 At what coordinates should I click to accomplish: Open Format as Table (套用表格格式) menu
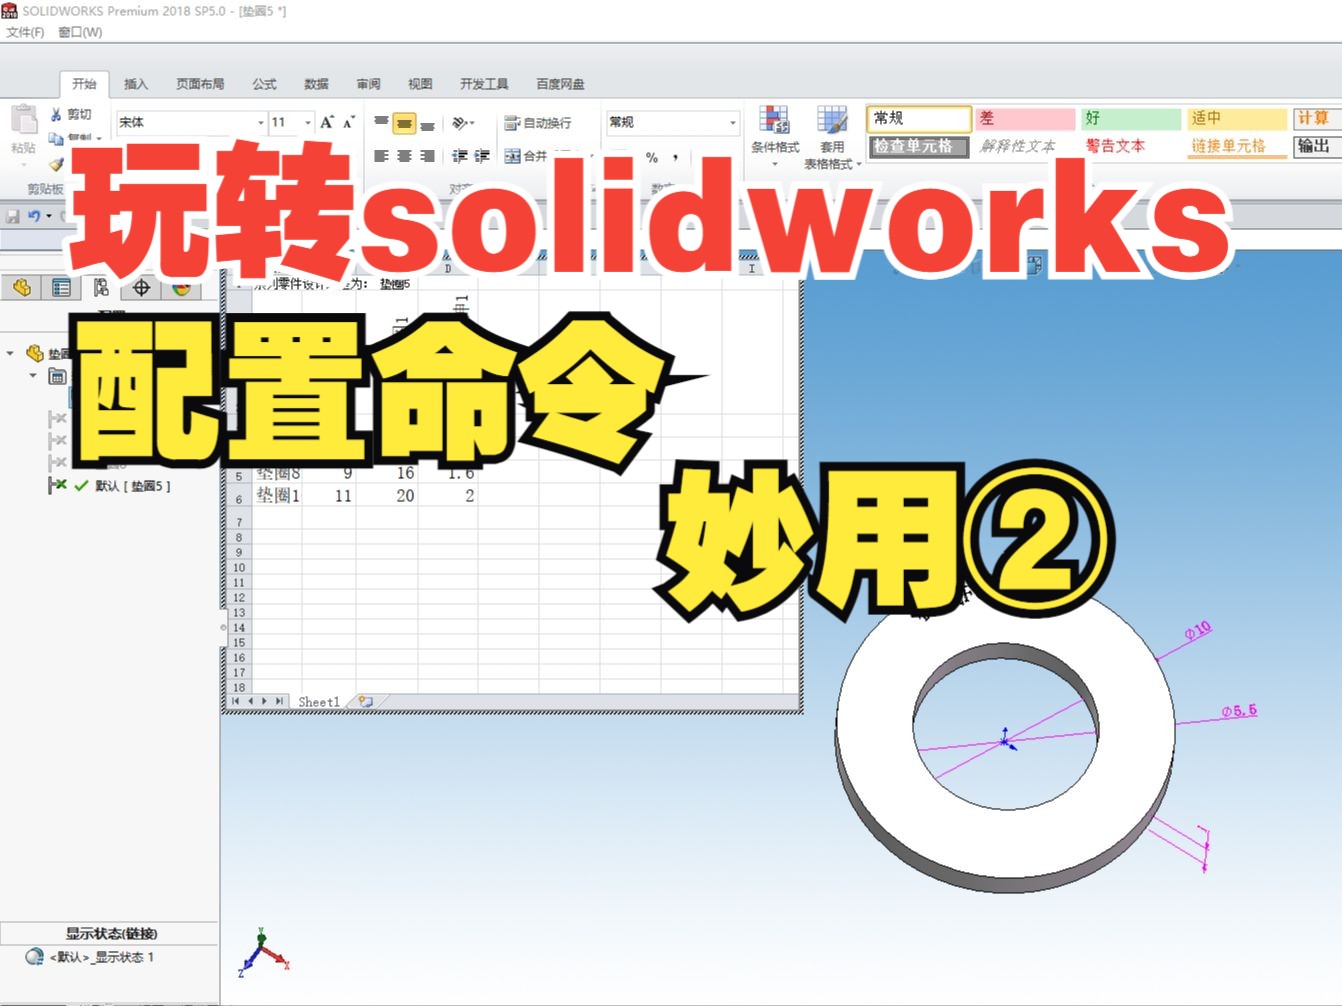(x=832, y=136)
